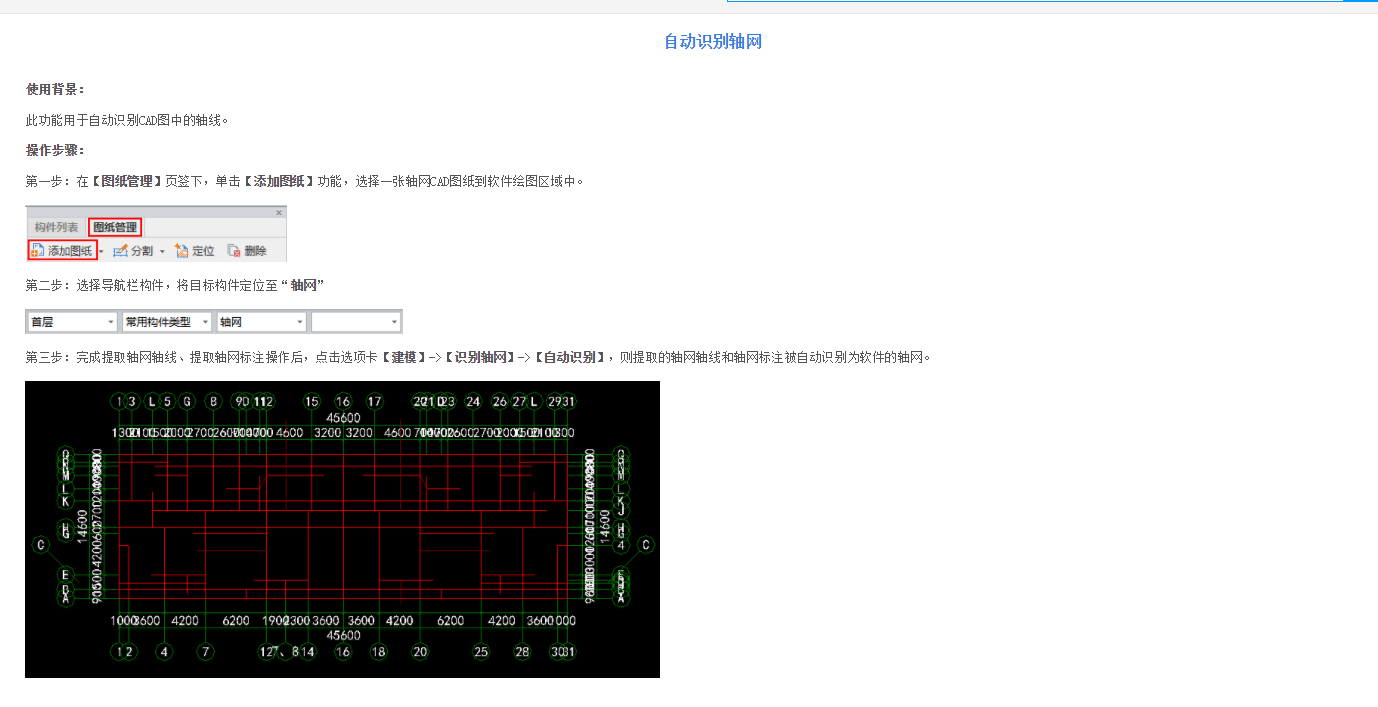Click the 自动识别轴网 page title
Screen dimensions: 1378x707
click(x=713, y=42)
